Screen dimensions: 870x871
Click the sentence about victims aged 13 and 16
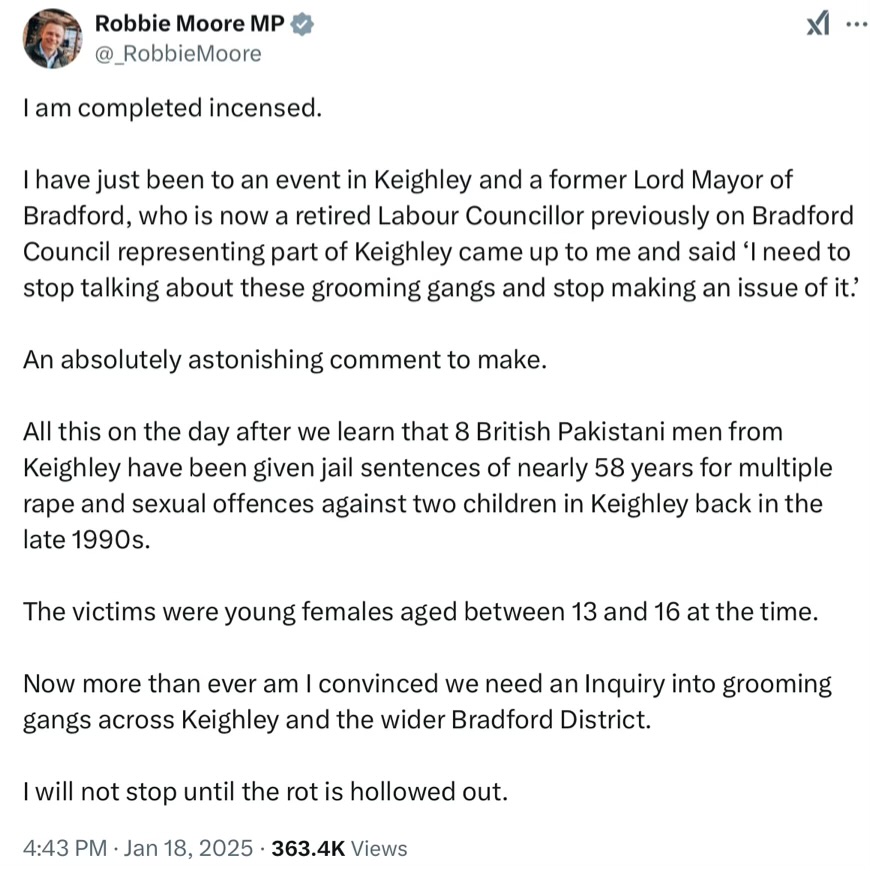421,611
